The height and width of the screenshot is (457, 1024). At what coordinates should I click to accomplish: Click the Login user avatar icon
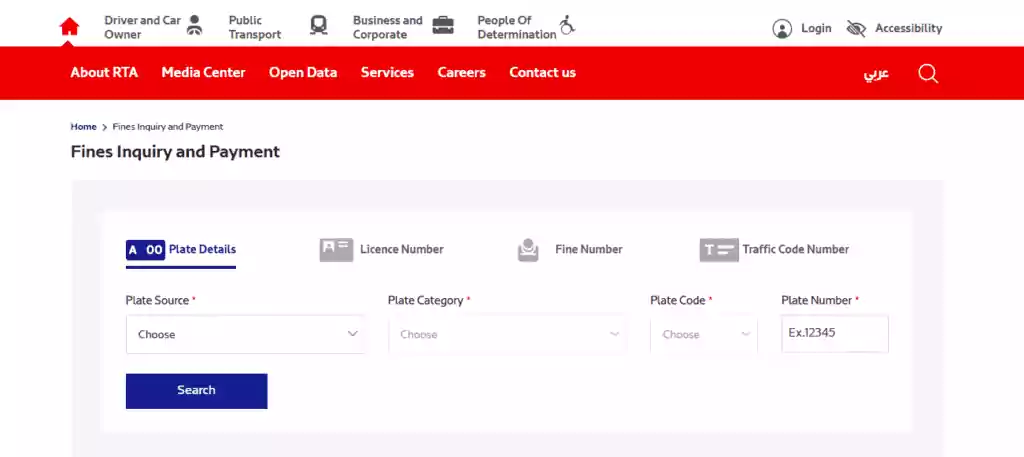coord(782,29)
